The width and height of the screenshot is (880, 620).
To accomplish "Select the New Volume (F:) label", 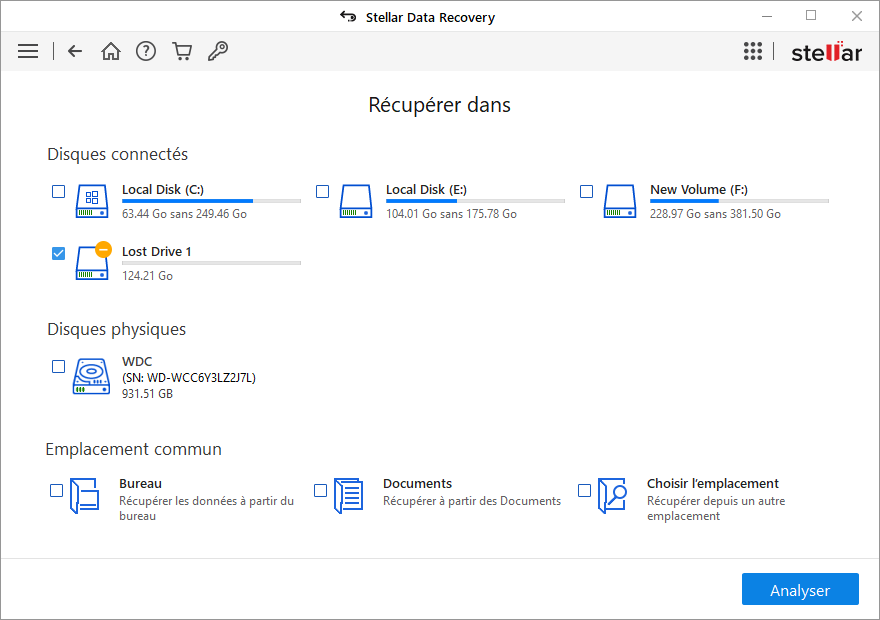I will point(699,190).
